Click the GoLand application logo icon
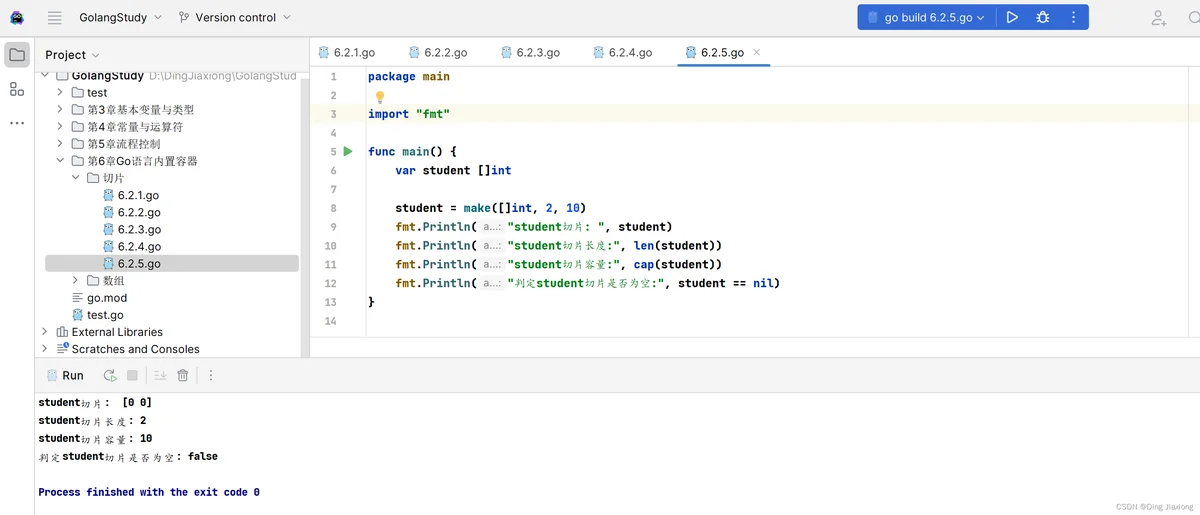1200x515 pixels. pos(17,18)
